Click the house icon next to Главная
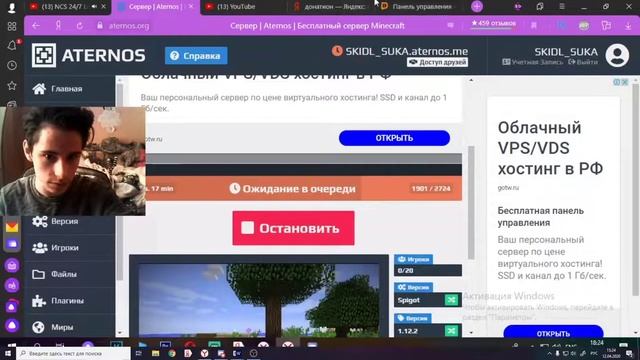 [x=39, y=89]
